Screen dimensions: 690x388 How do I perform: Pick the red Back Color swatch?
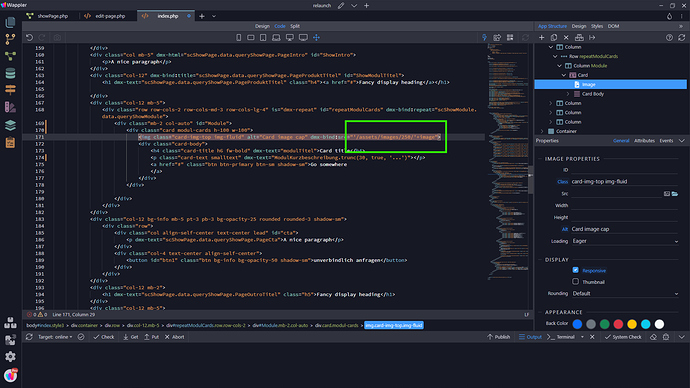point(618,324)
